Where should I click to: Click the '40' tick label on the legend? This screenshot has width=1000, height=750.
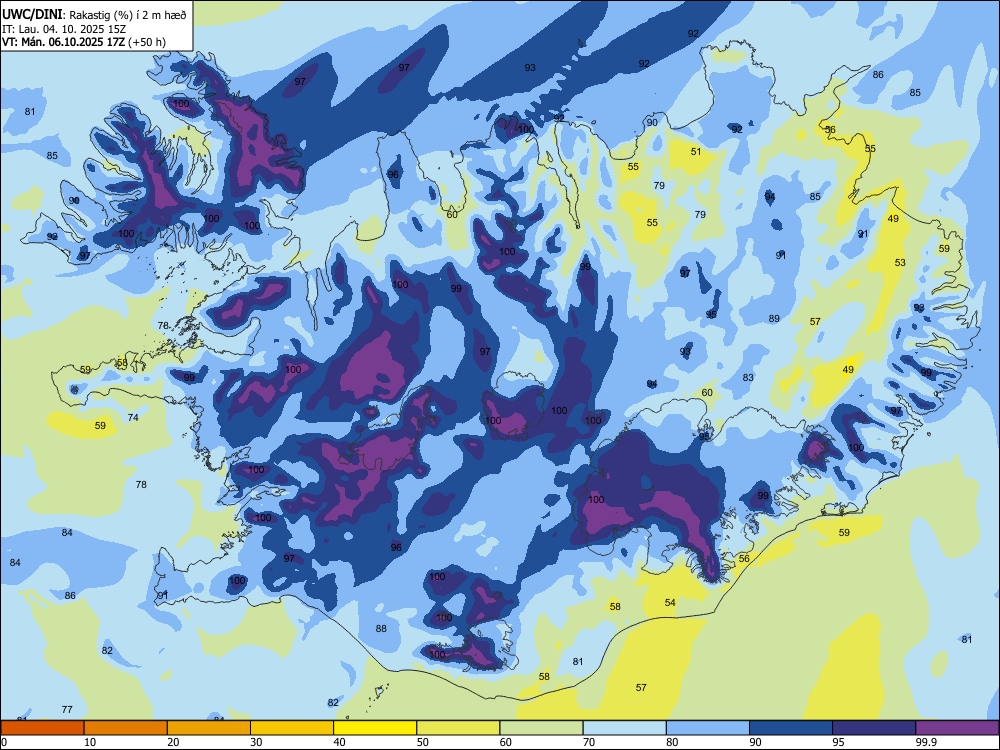click(x=339, y=742)
